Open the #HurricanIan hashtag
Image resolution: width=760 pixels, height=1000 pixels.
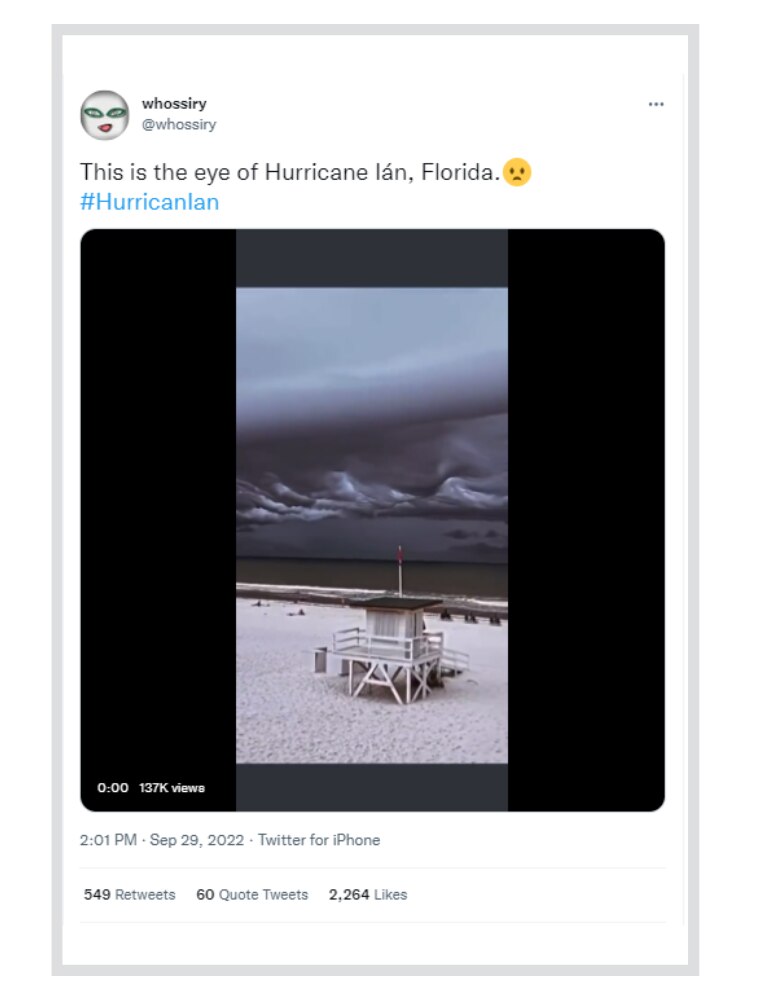click(149, 202)
